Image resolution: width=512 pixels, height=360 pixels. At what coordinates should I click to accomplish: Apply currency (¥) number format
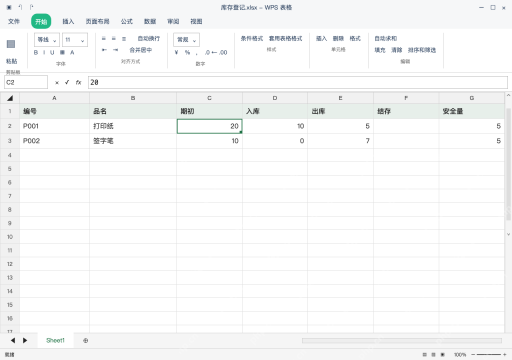176,52
